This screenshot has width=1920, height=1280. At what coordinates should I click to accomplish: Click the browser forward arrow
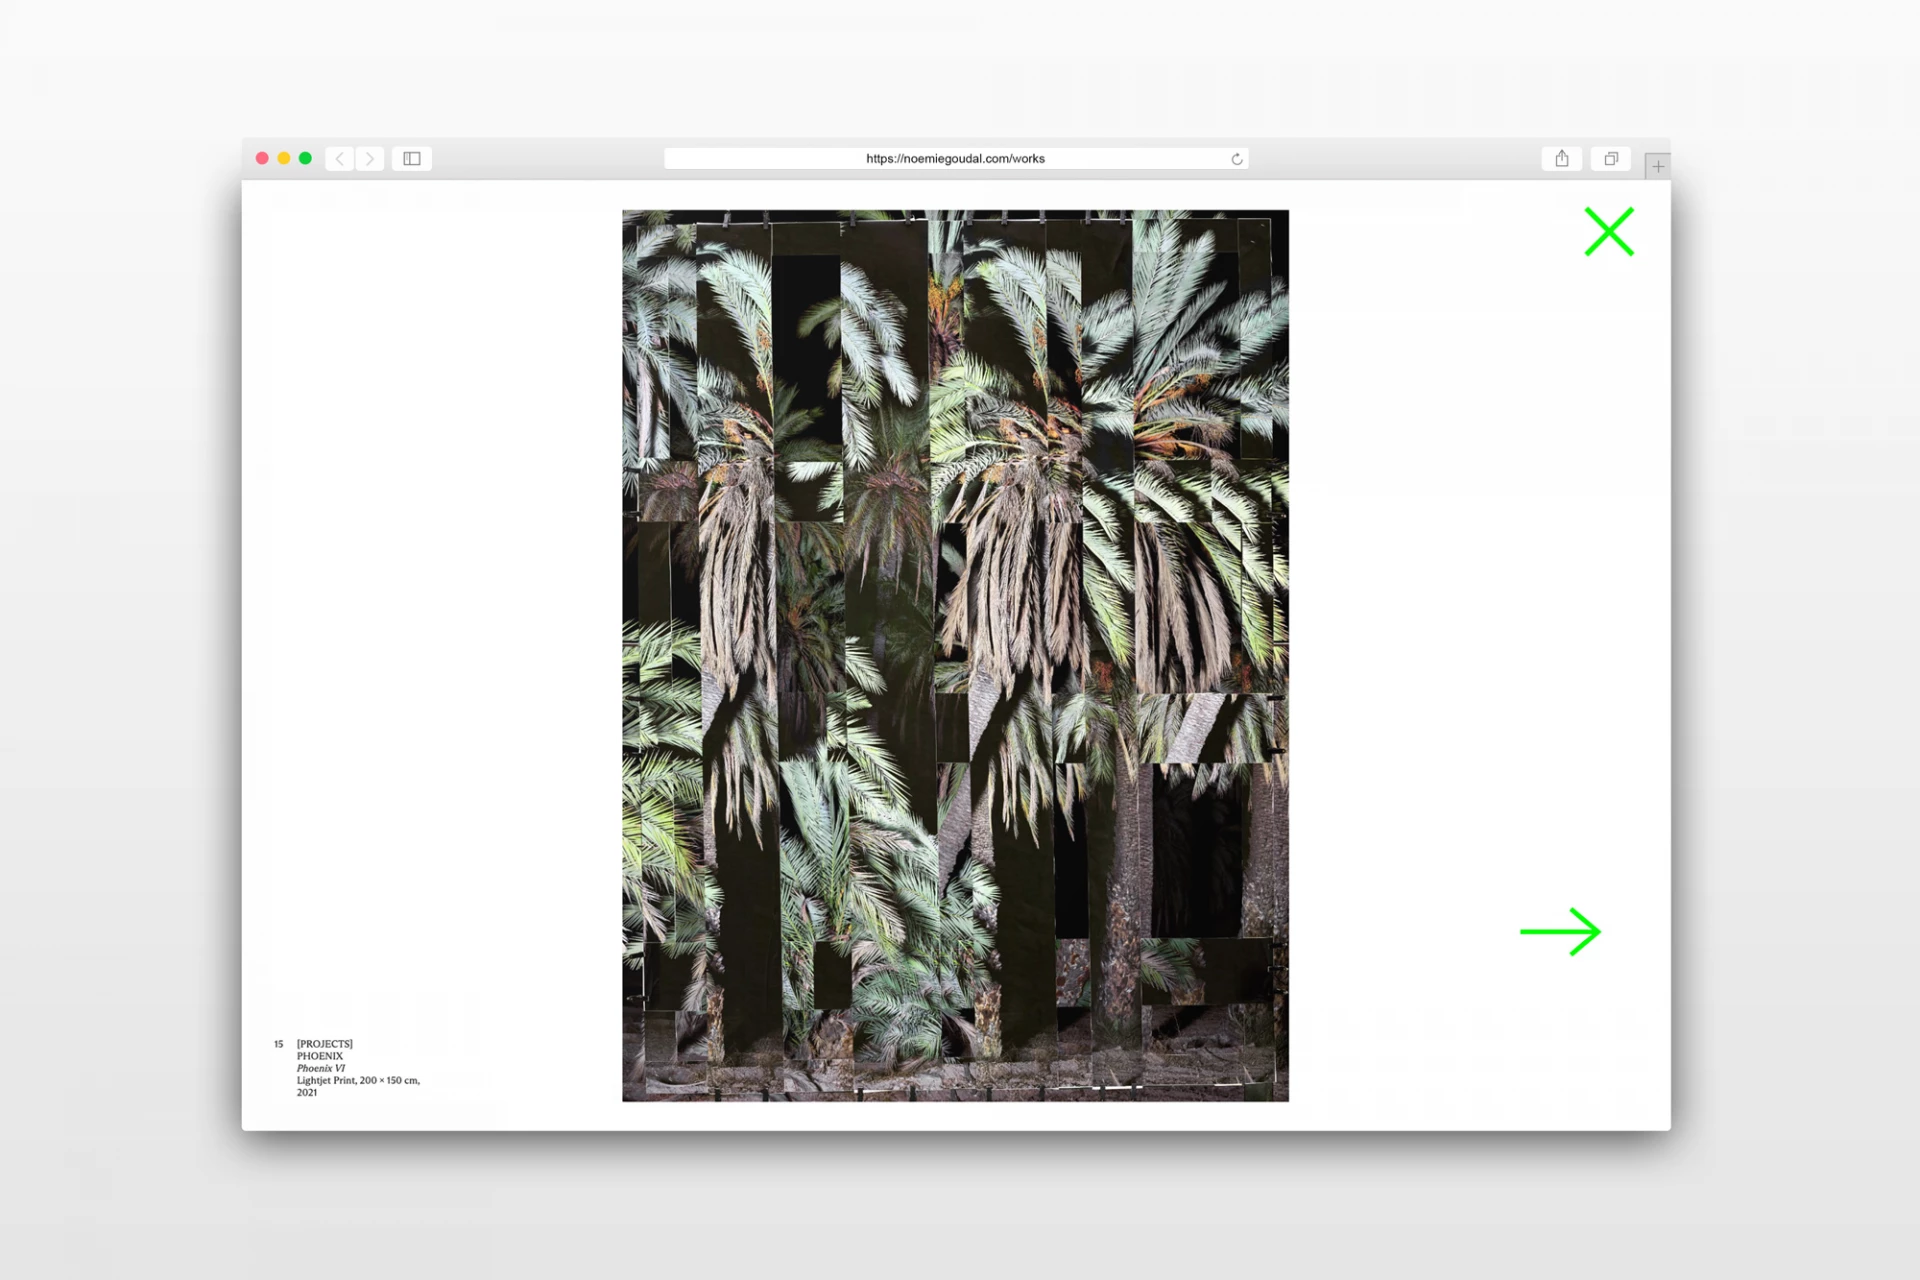370,159
